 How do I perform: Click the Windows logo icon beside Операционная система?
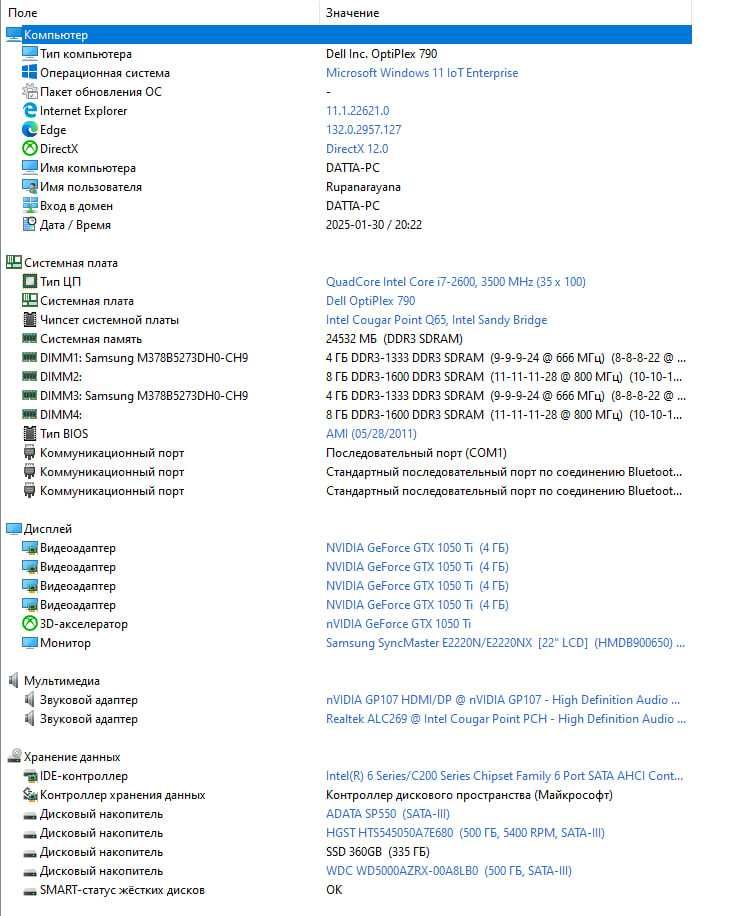click(x=29, y=72)
